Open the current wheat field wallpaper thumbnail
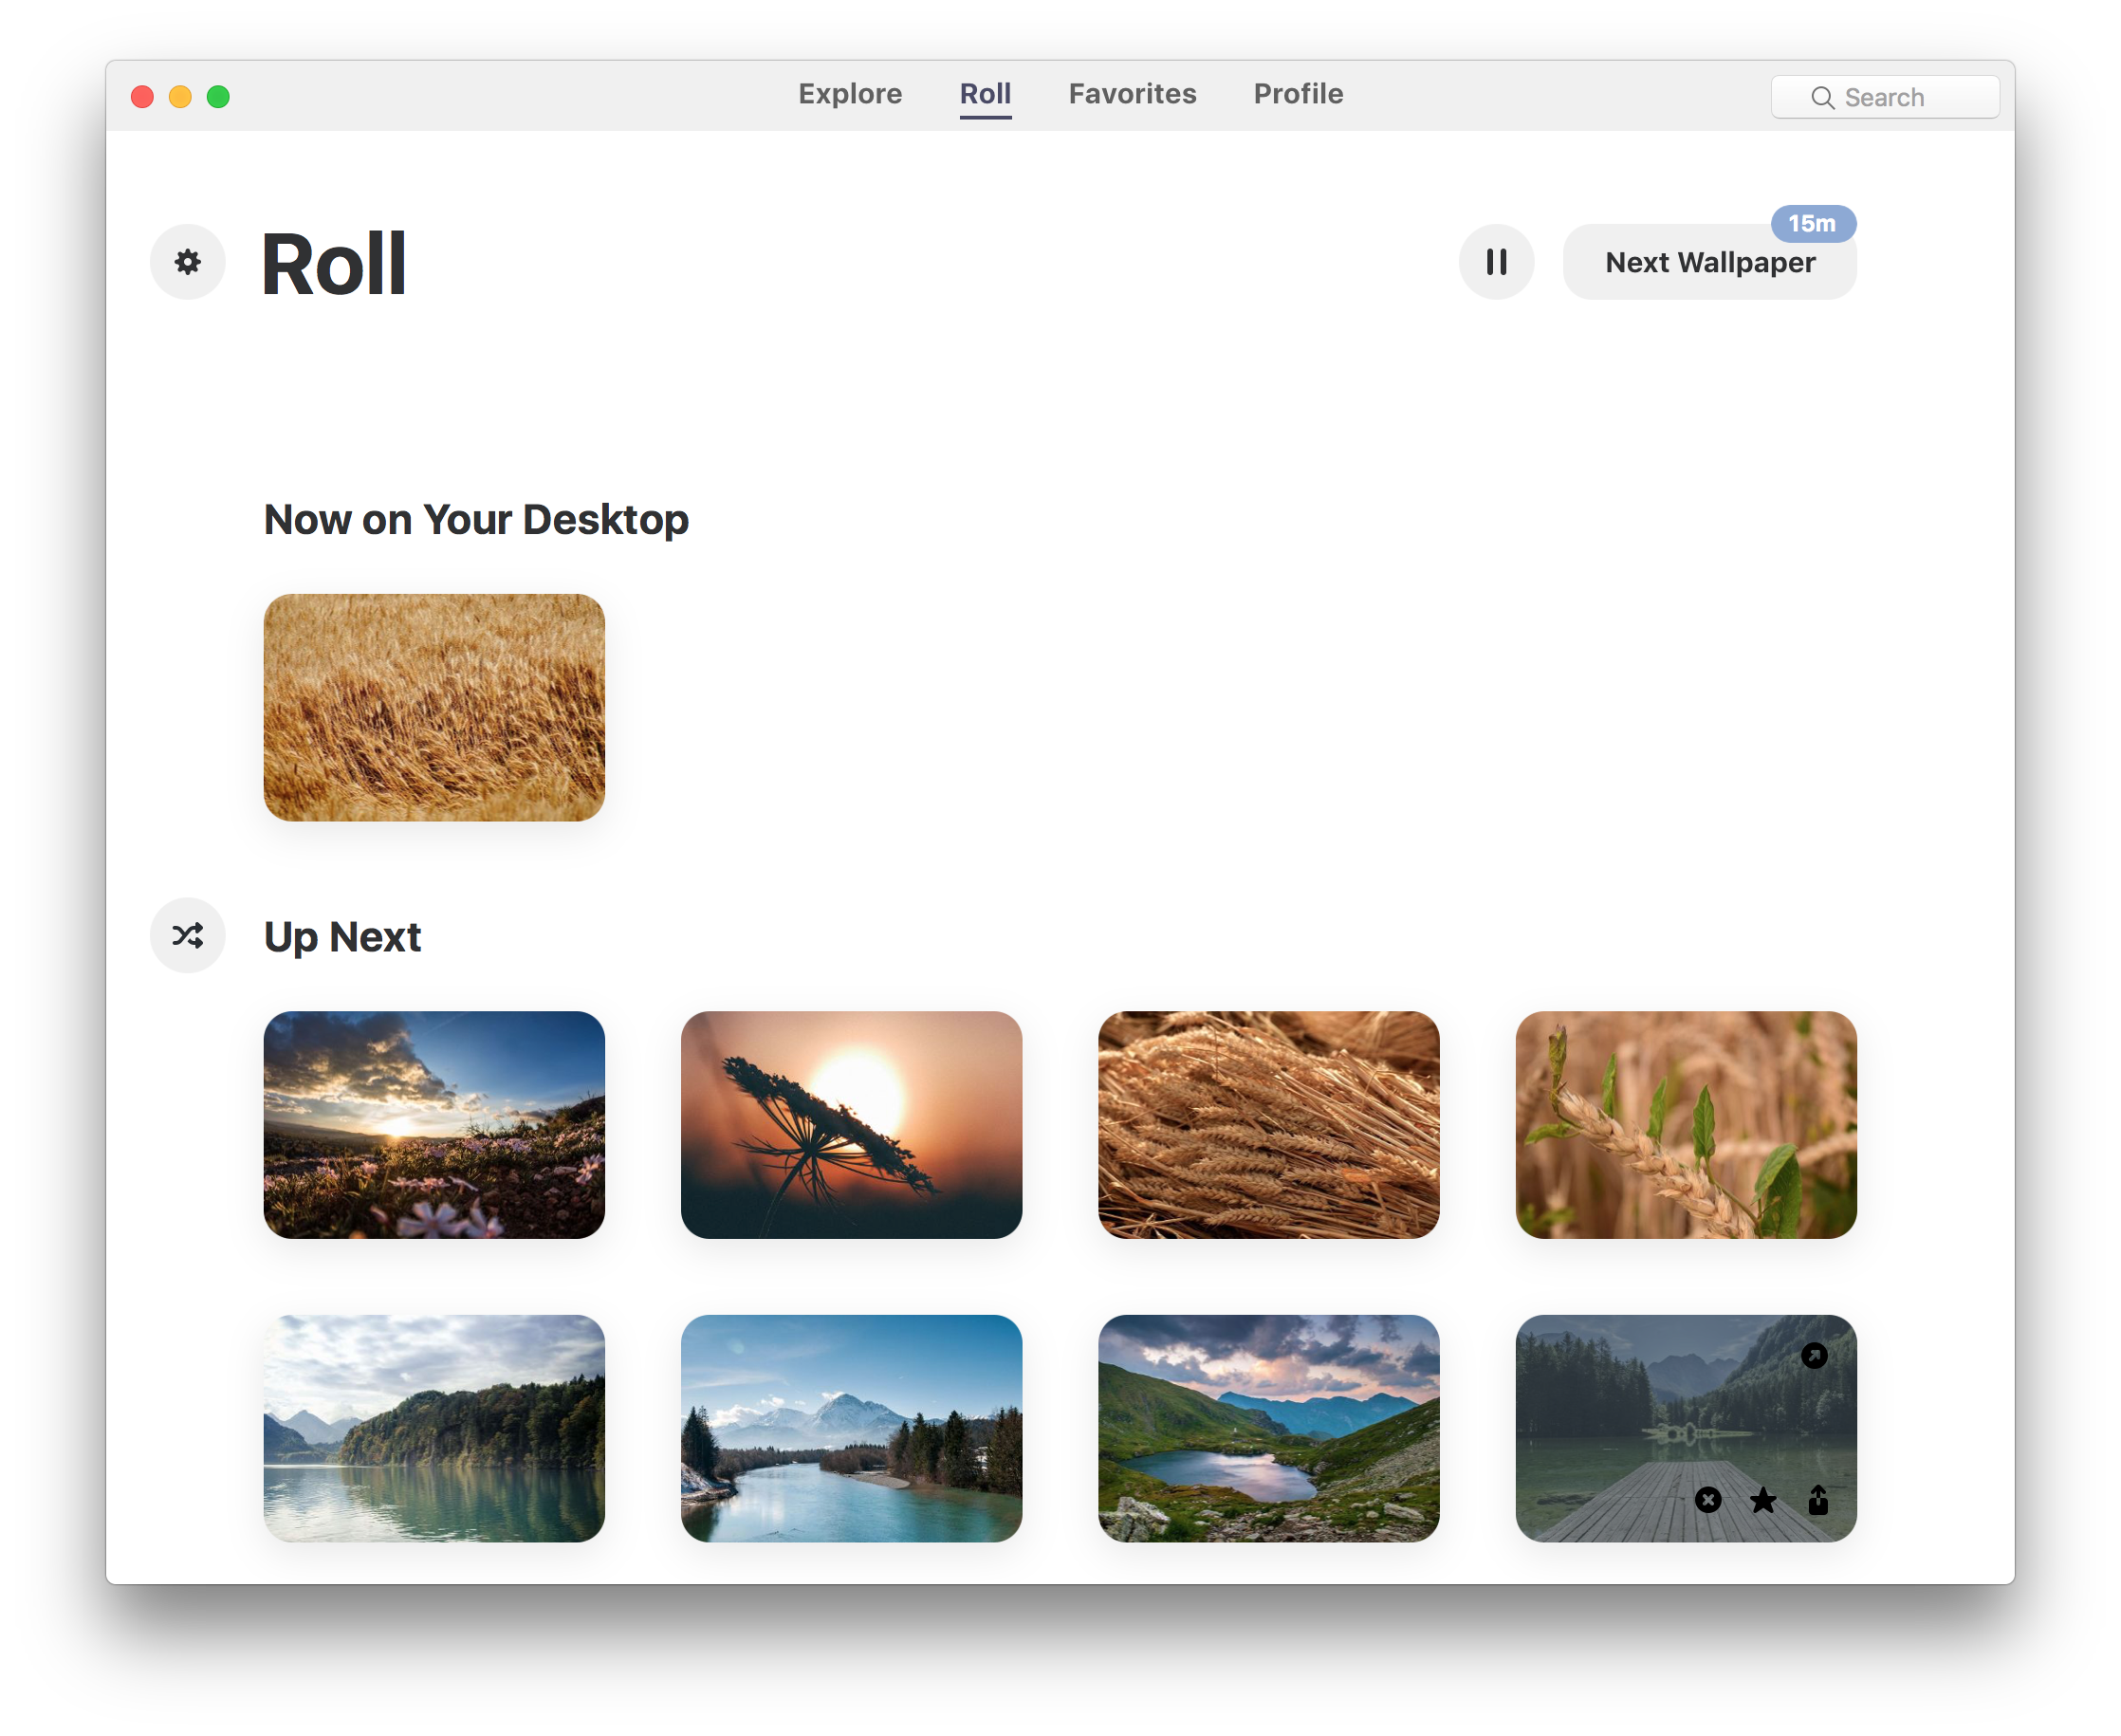2121x1736 pixels. point(434,708)
